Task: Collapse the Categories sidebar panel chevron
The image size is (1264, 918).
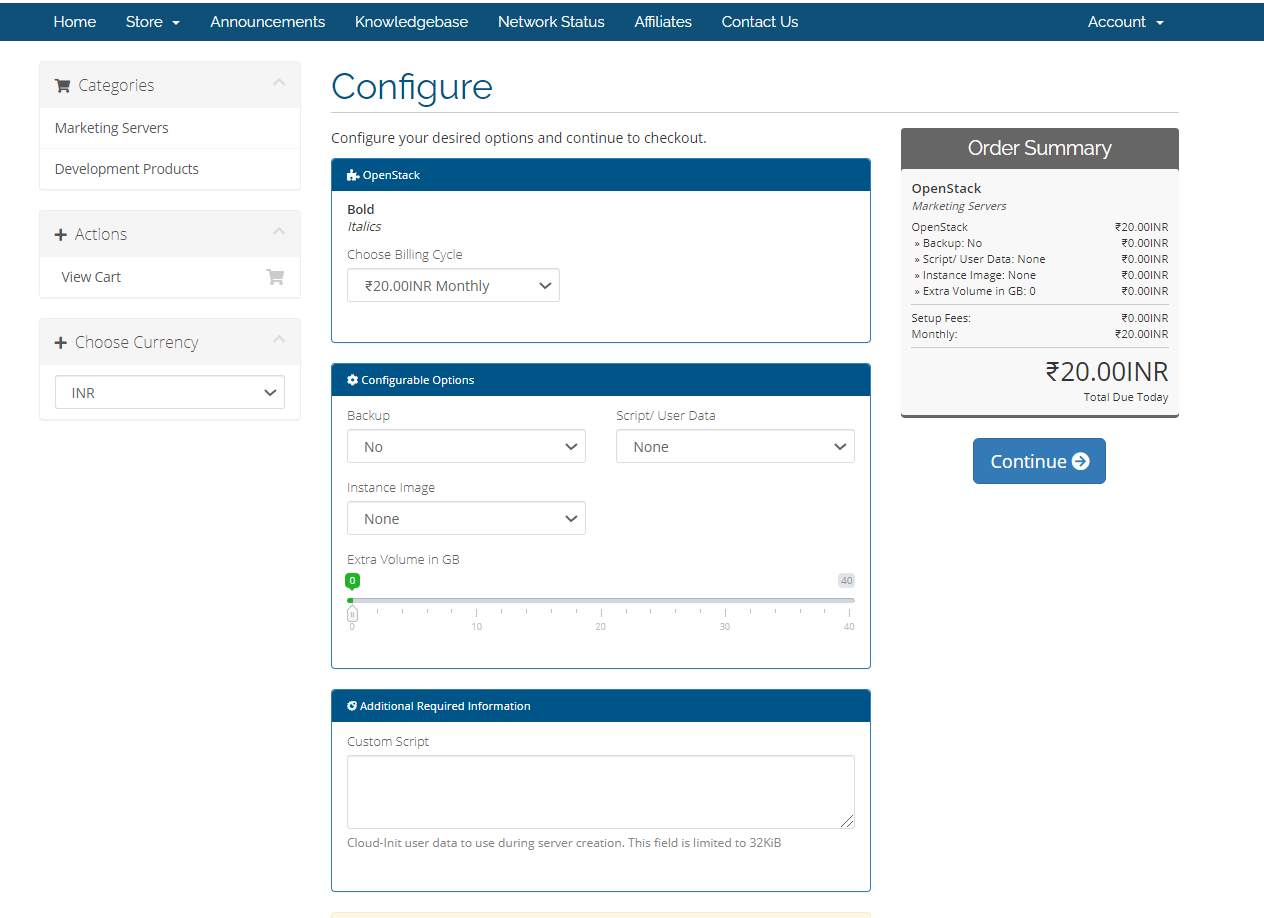Action: coord(279,83)
